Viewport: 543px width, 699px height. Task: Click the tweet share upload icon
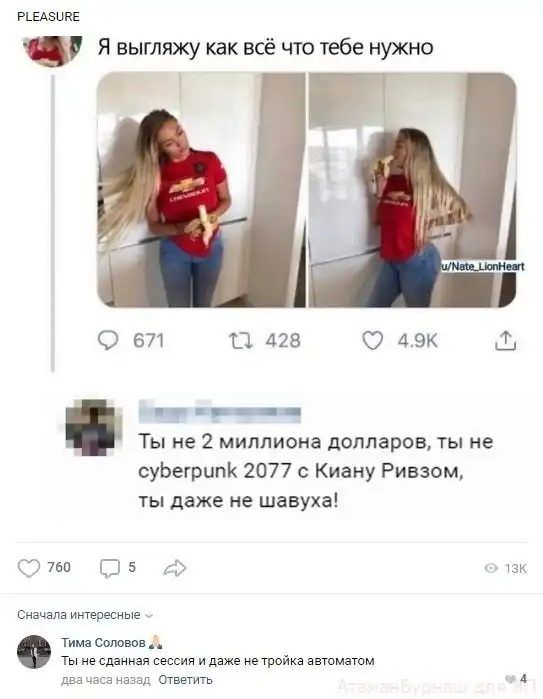pos(506,341)
